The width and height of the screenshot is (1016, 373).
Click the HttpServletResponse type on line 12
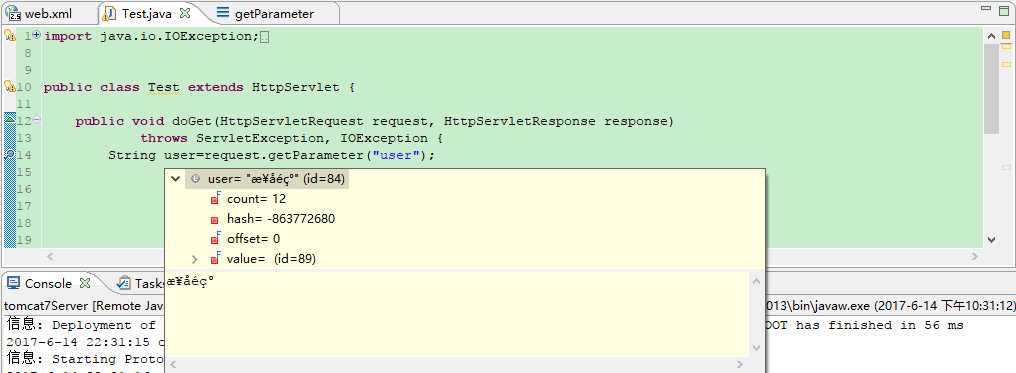(520, 121)
